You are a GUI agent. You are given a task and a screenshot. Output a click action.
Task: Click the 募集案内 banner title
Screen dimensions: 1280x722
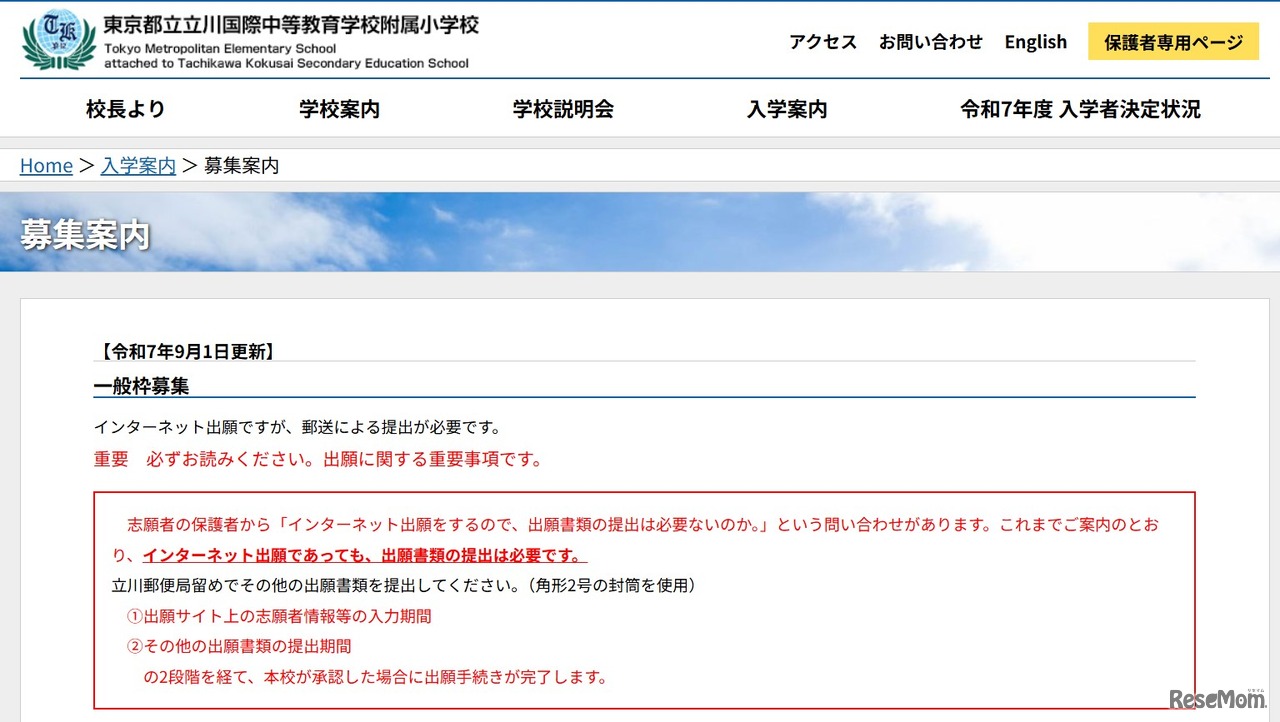[83, 237]
